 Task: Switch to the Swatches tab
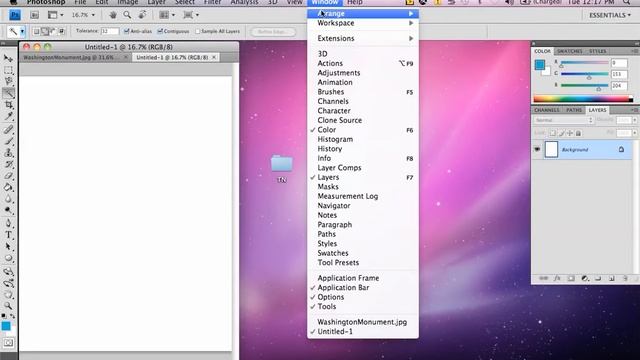(x=569, y=51)
